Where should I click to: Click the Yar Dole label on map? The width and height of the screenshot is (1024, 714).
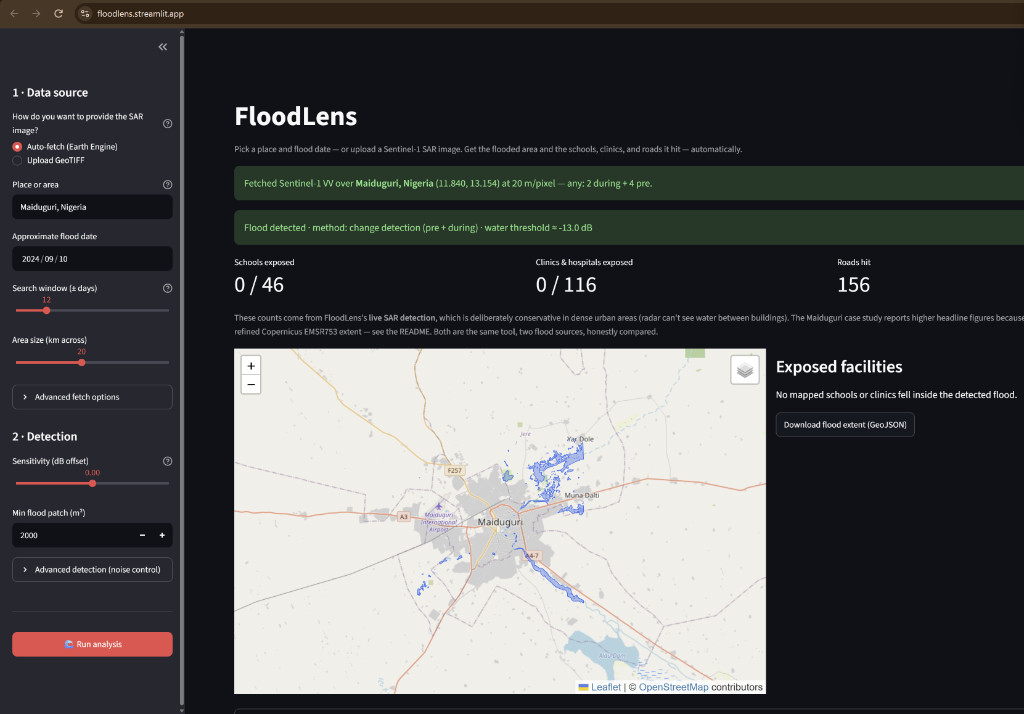(x=580, y=439)
